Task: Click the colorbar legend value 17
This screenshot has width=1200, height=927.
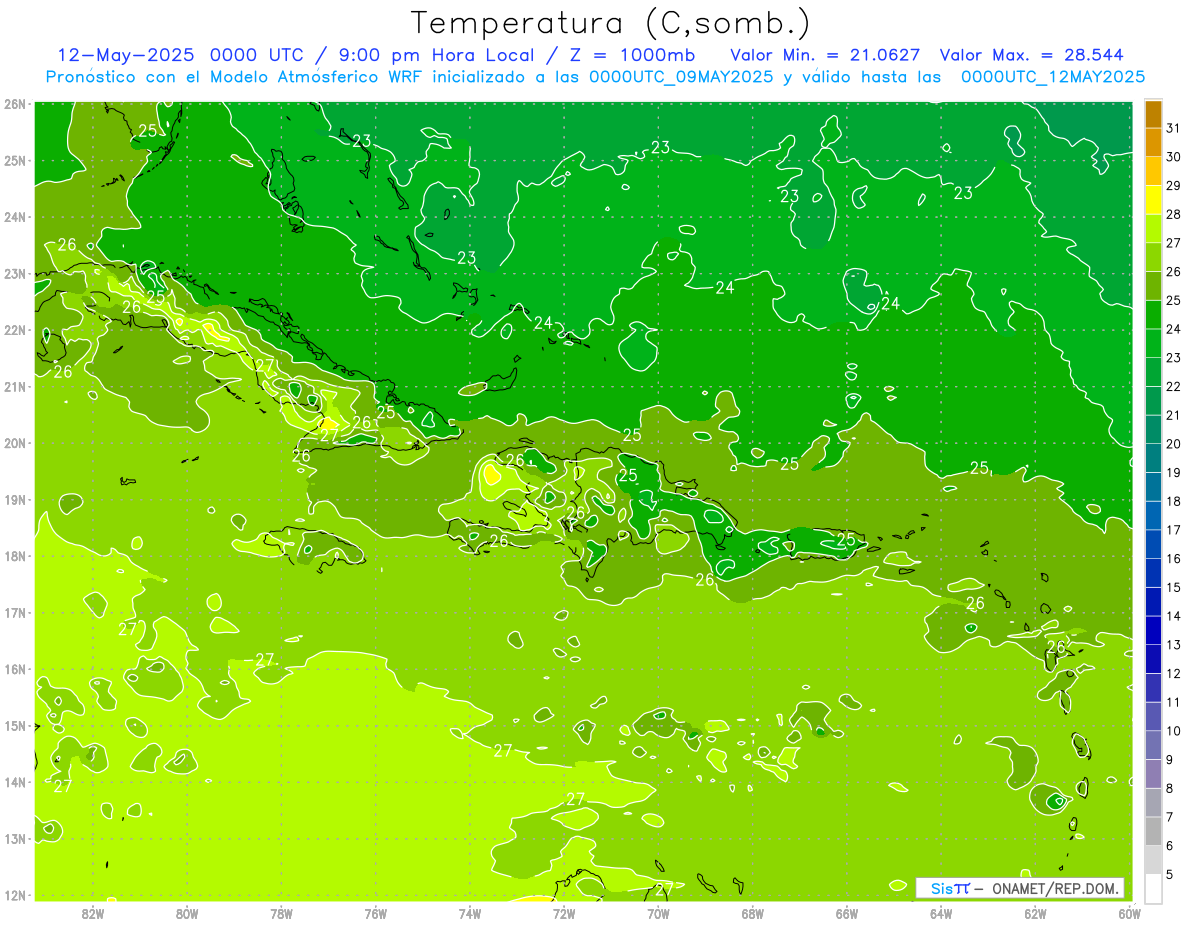Action: (1174, 530)
